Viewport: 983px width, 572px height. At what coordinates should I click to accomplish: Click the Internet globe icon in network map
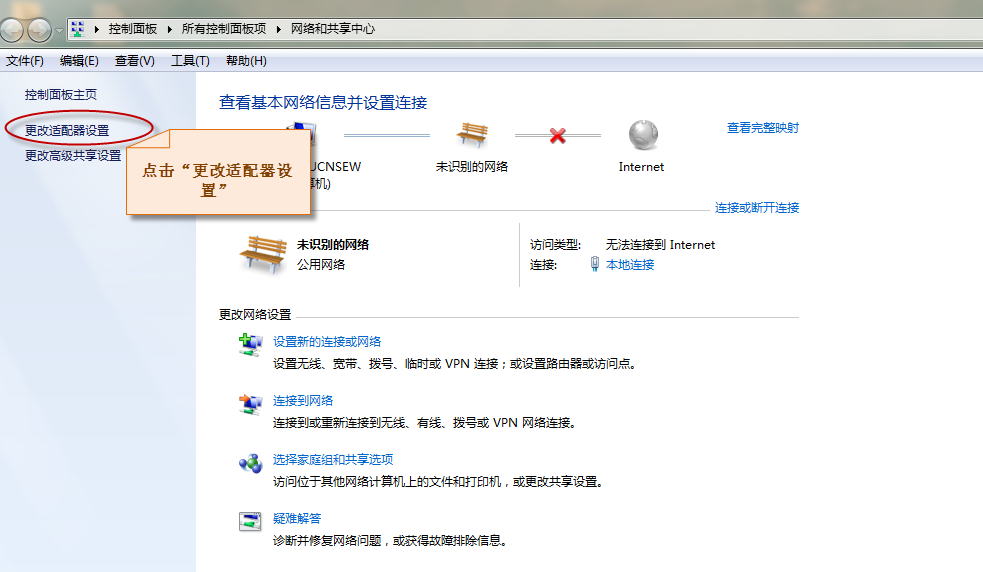click(642, 135)
